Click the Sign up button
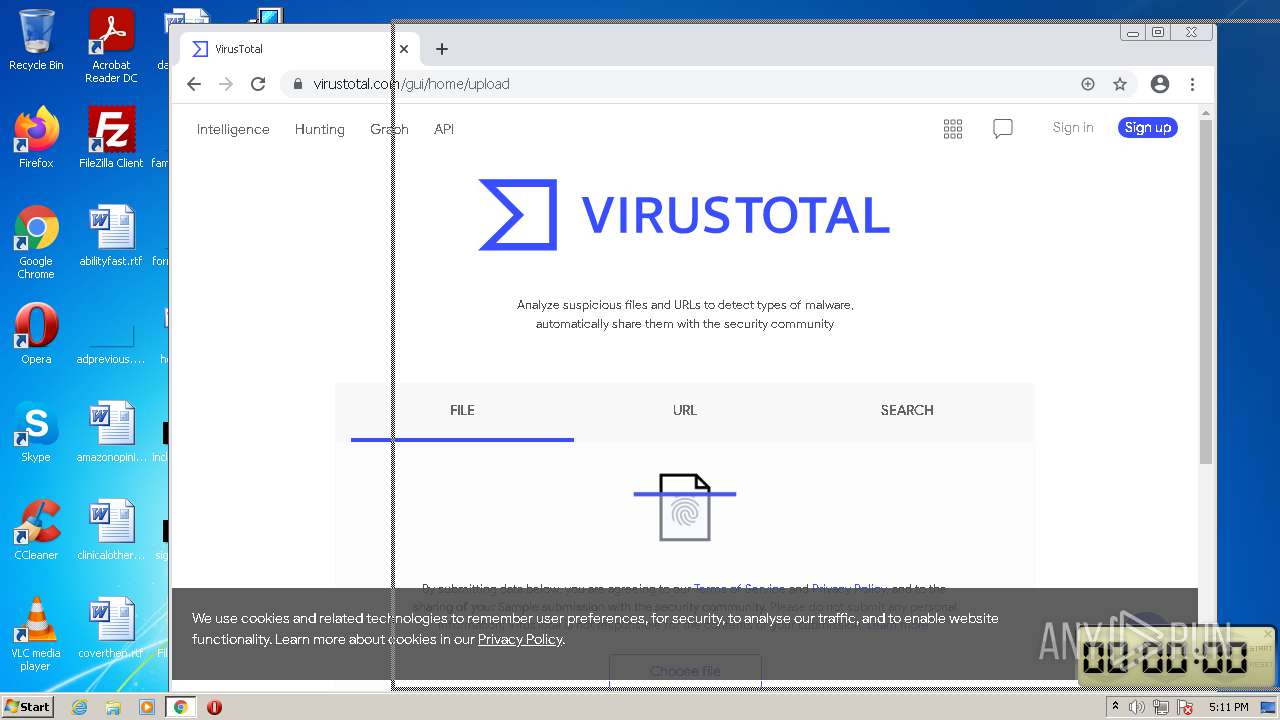The image size is (1280, 720). click(x=1148, y=127)
